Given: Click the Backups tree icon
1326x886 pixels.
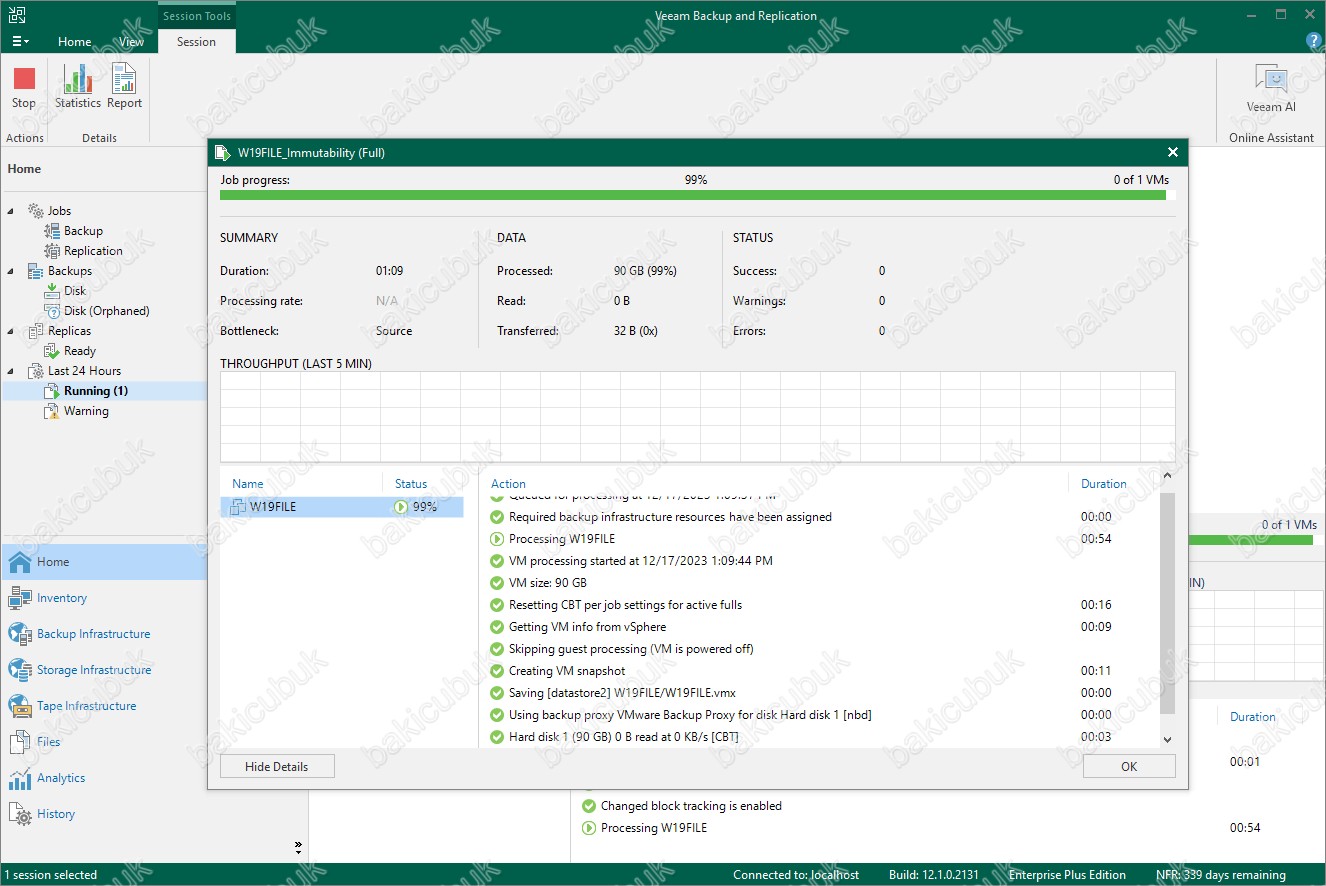Looking at the screenshot, I should (35, 271).
